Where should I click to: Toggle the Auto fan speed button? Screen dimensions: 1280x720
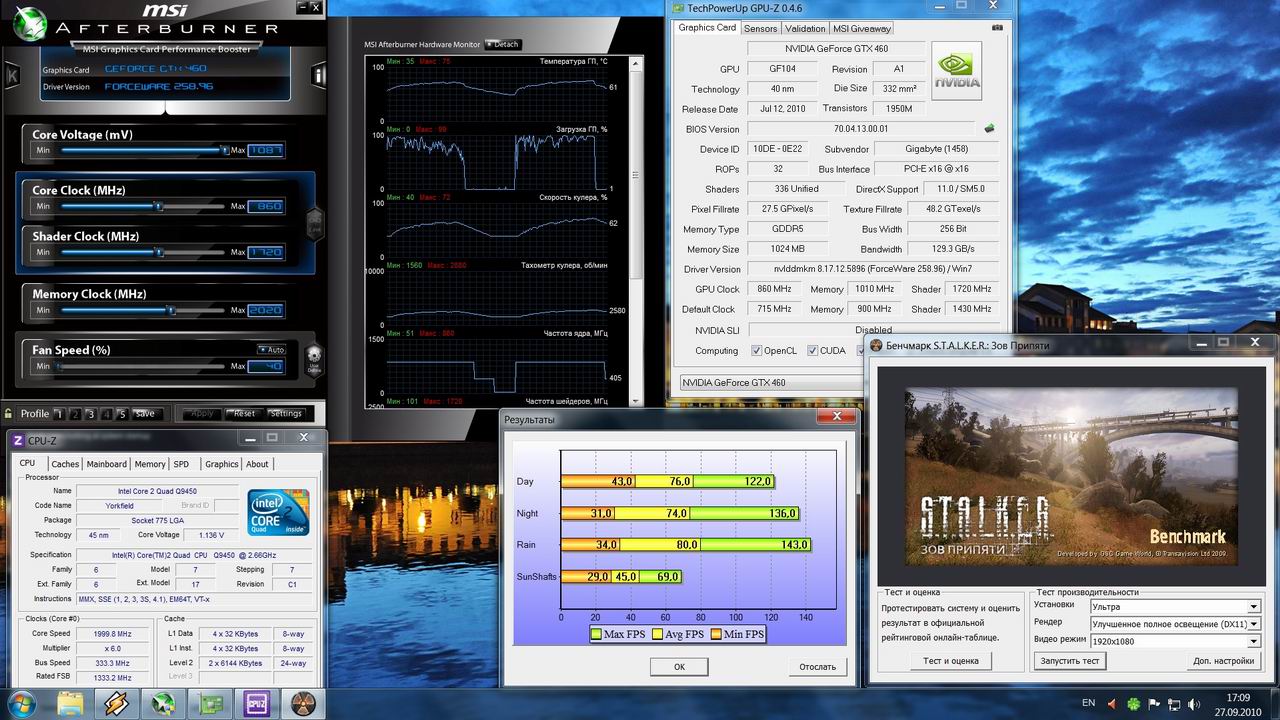272,349
